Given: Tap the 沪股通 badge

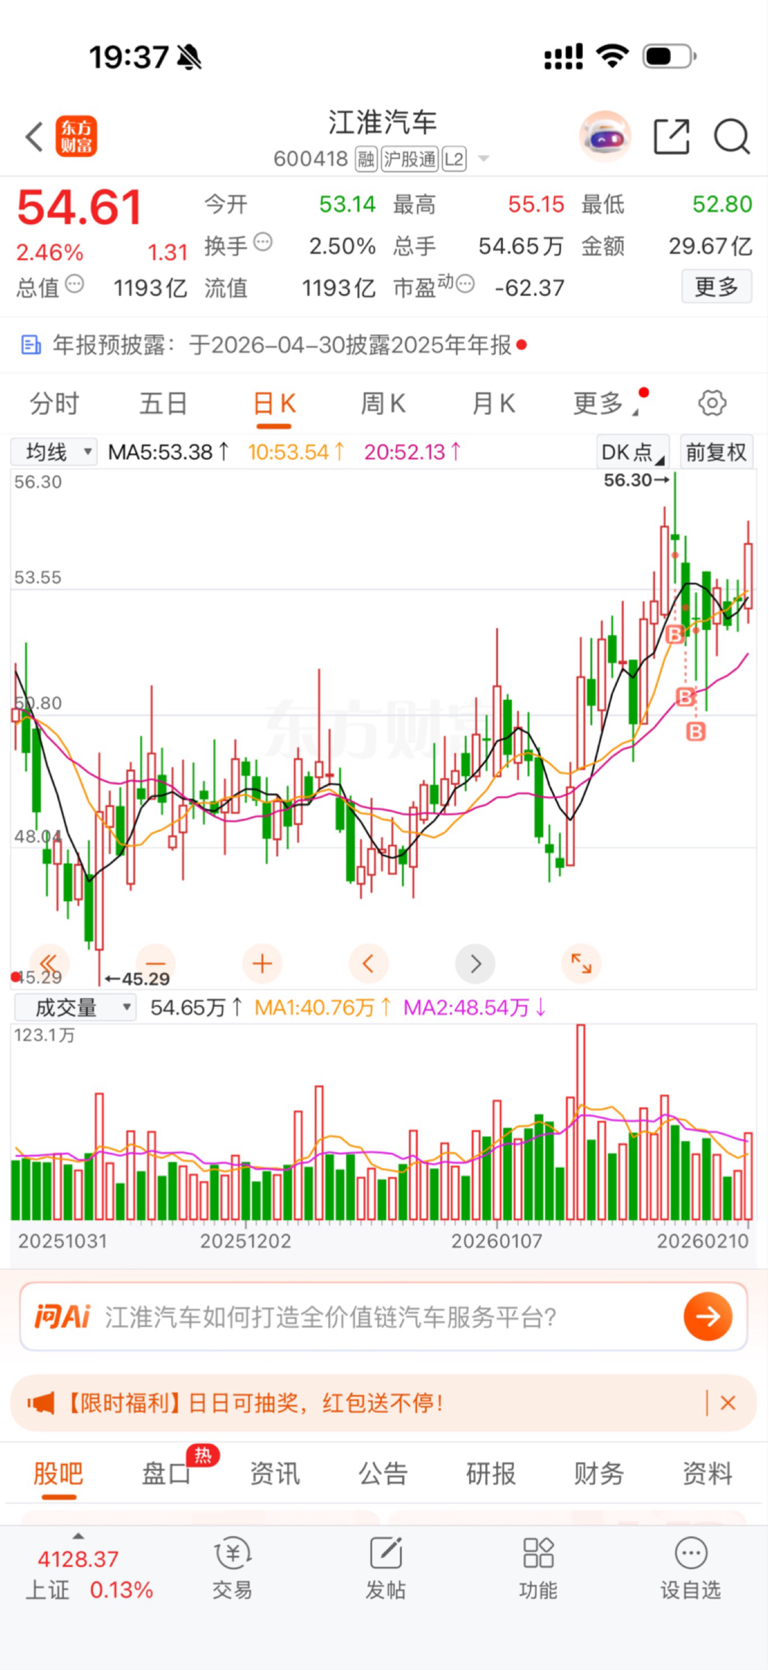Looking at the screenshot, I should (410, 159).
